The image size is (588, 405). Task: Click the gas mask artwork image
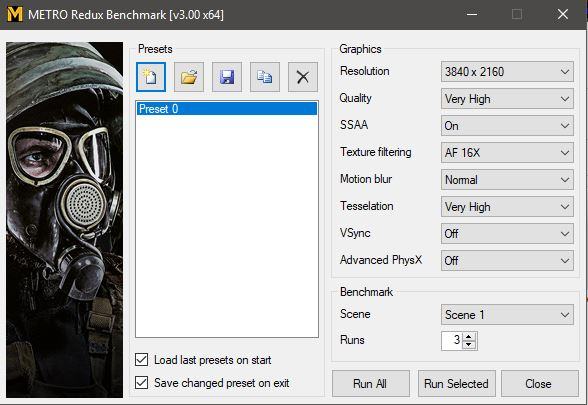click(64, 220)
